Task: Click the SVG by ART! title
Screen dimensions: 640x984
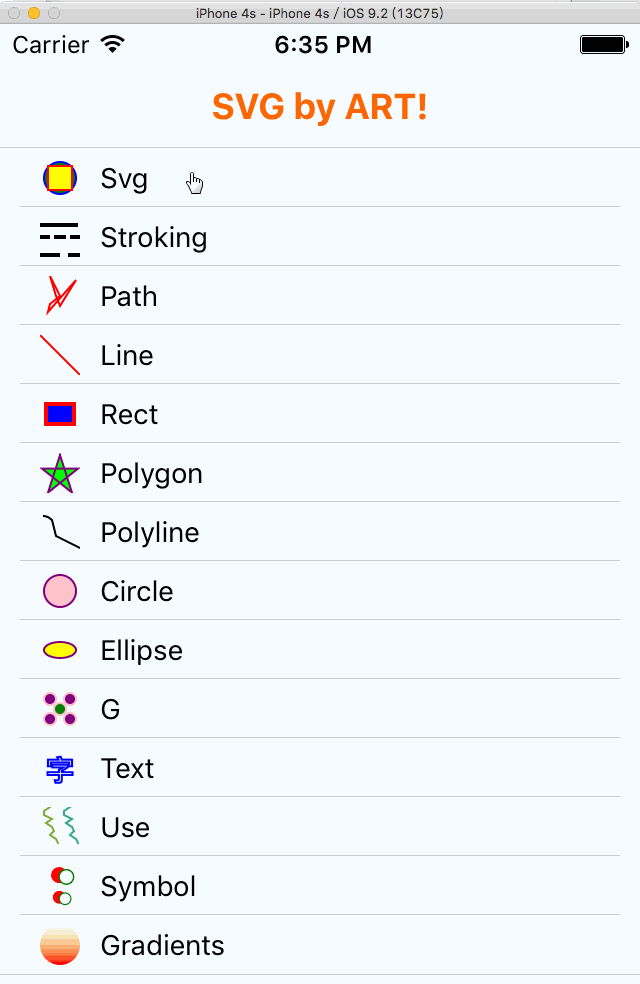Action: point(320,107)
